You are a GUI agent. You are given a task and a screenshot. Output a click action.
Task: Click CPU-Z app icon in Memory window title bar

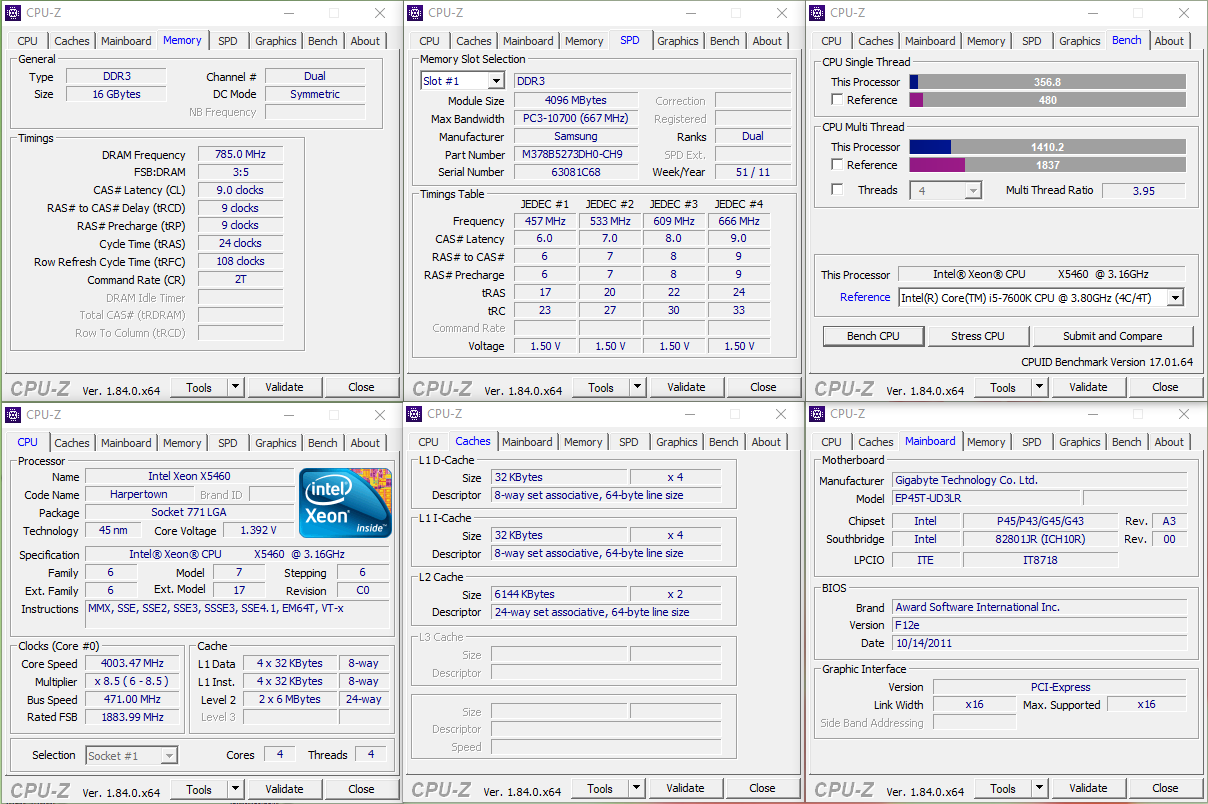(15, 13)
